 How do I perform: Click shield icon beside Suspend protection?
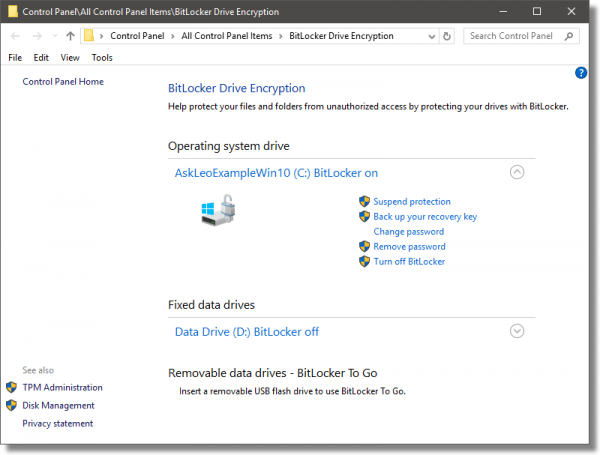click(x=364, y=201)
